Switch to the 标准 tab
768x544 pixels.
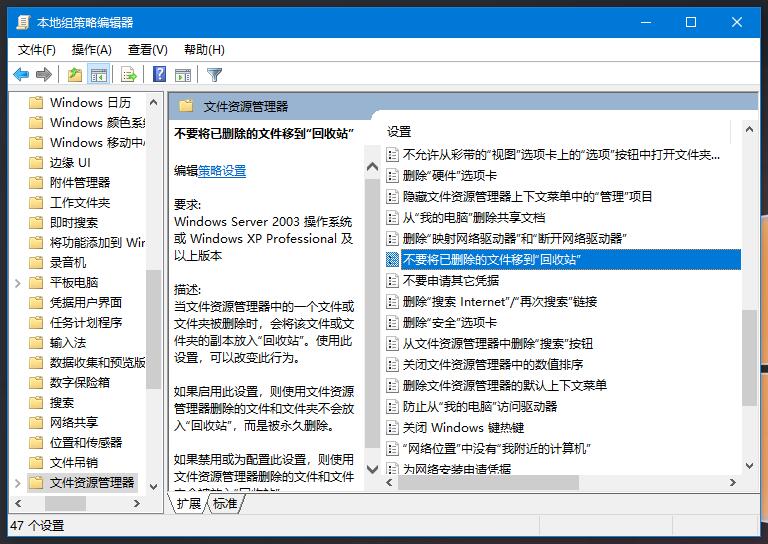[225, 504]
